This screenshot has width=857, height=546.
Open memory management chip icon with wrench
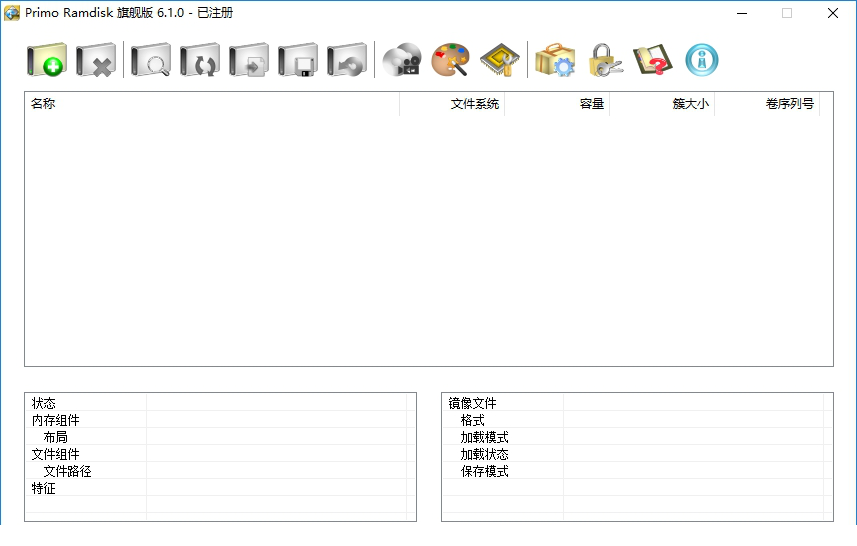click(500, 60)
